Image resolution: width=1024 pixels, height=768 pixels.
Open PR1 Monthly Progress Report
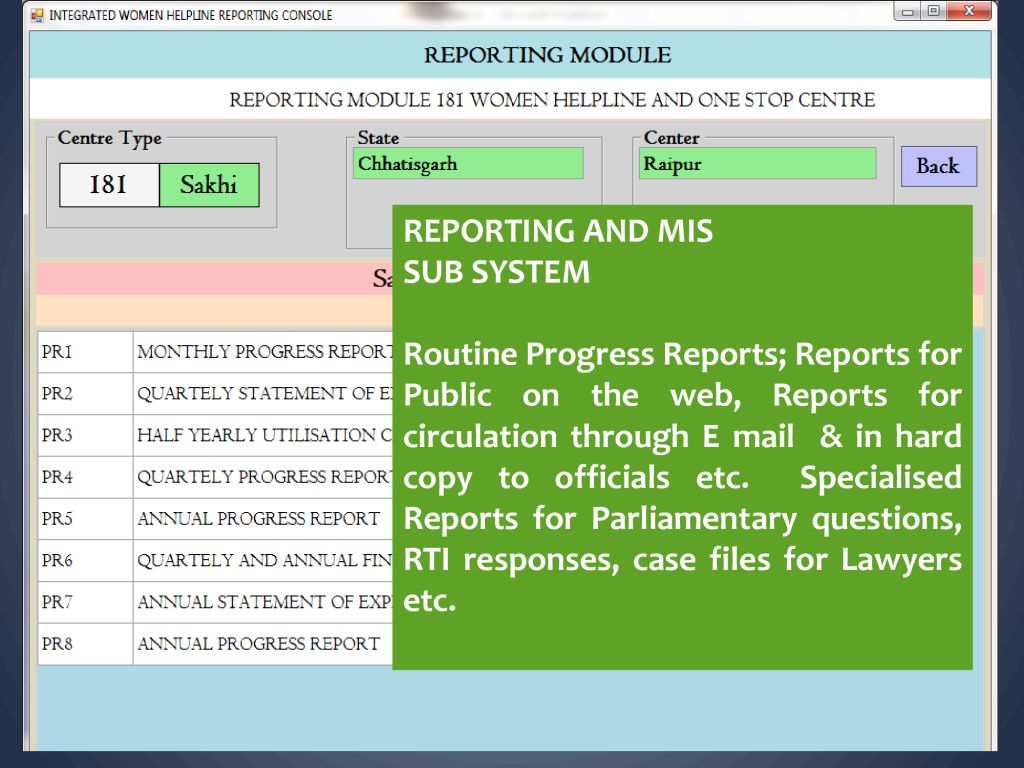(264, 352)
